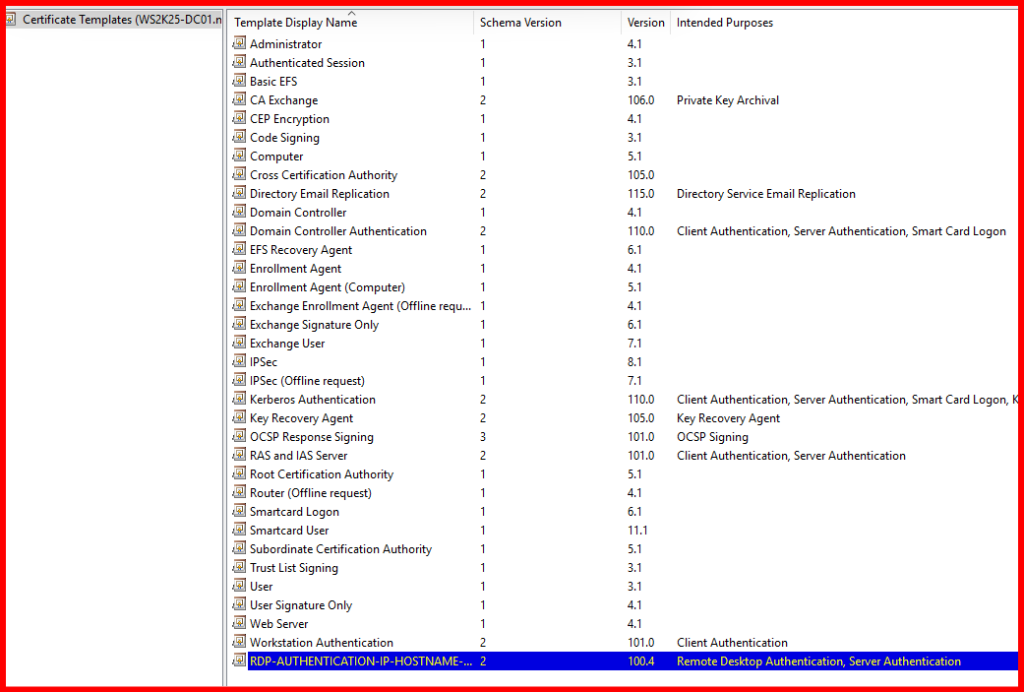Click version 8.1 of IPSec
This screenshot has height=692, width=1024.
(634, 362)
